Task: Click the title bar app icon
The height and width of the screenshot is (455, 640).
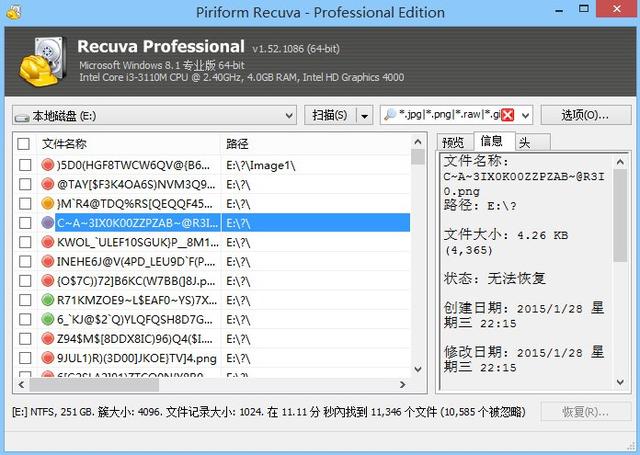Action: [x=14, y=11]
